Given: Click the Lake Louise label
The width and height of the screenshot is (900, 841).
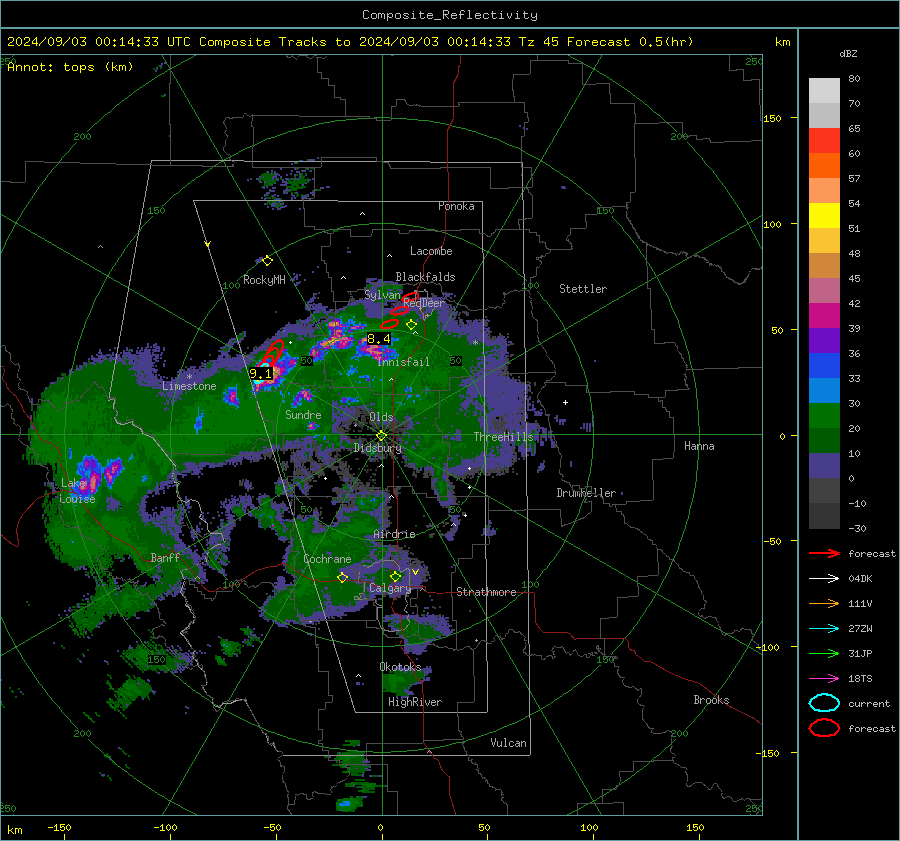Looking at the screenshot, I should [x=78, y=491].
